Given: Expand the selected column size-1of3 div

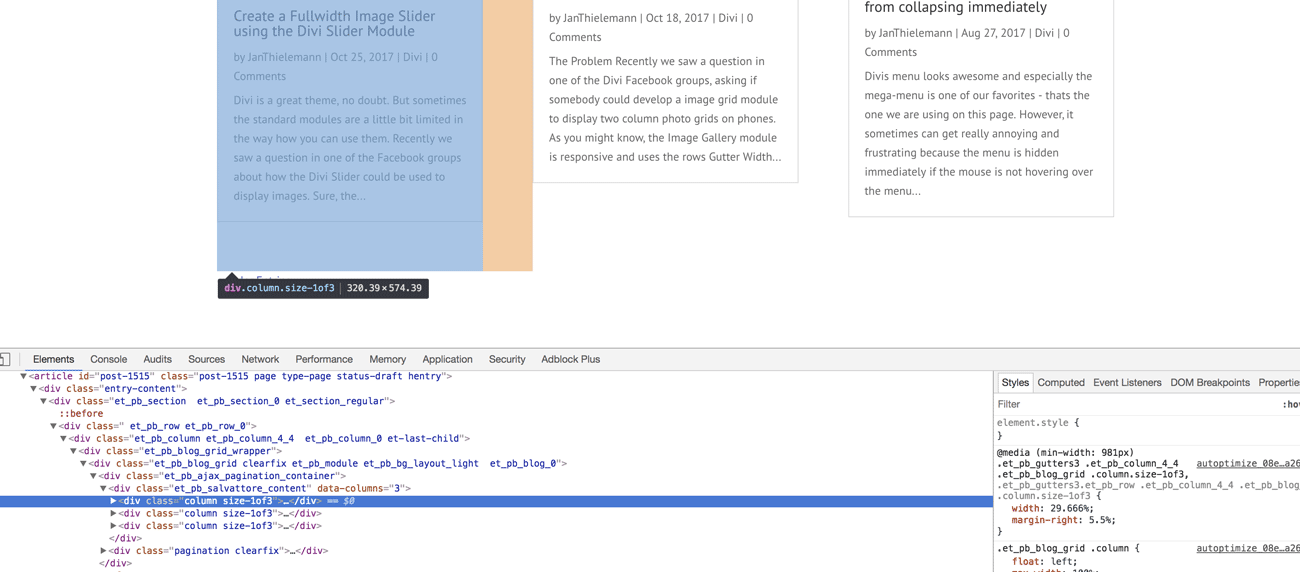Looking at the screenshot, I should (x=113, y=501).
